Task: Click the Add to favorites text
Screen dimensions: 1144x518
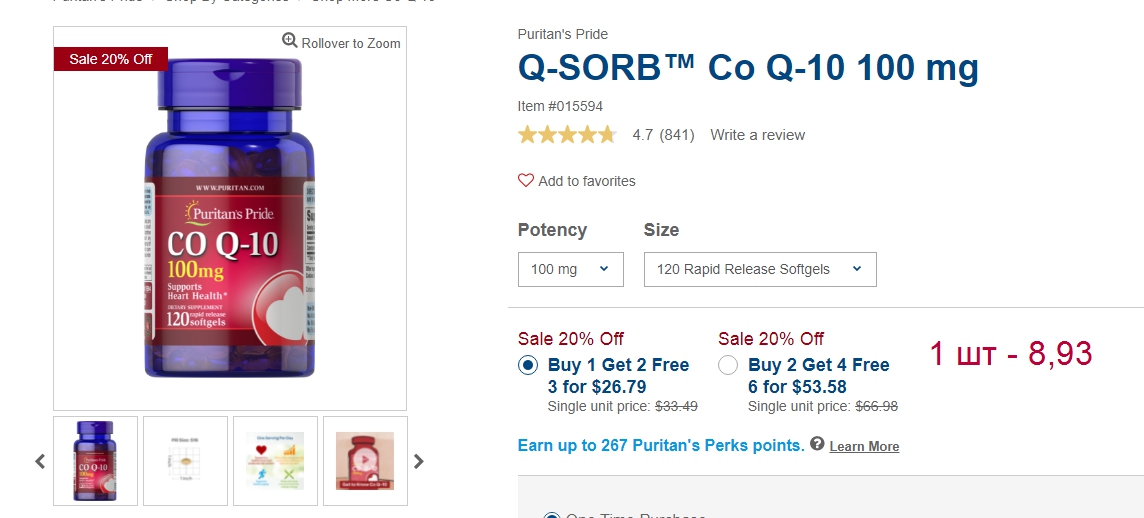Action: (x=586, y=181)
